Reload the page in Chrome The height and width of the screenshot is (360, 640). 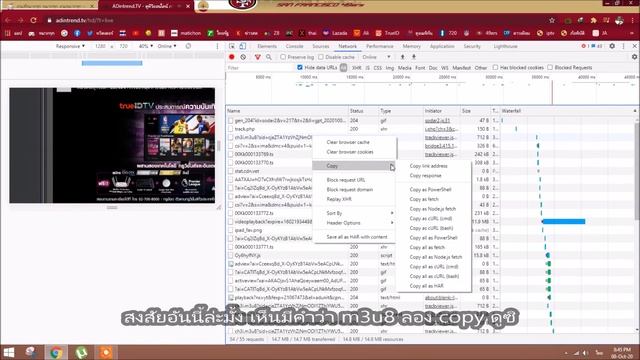click(x=33, y=20)
